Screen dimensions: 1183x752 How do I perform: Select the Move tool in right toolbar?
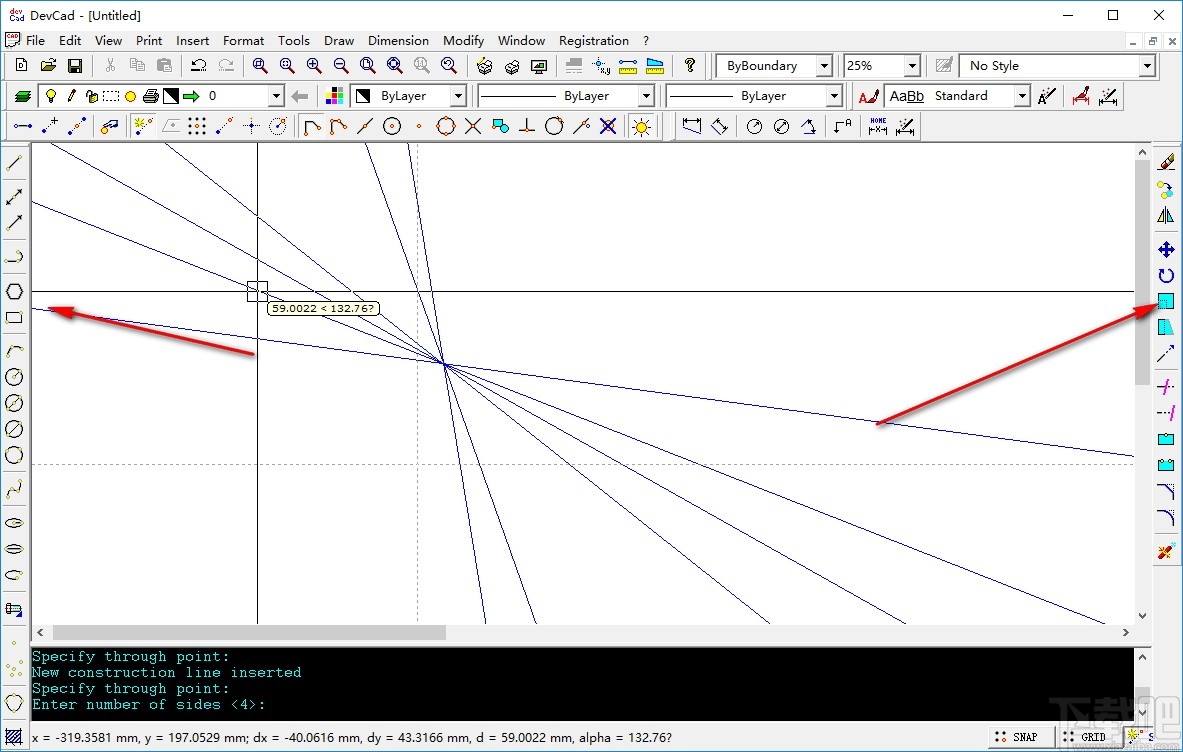click(x=1165, y=249)
